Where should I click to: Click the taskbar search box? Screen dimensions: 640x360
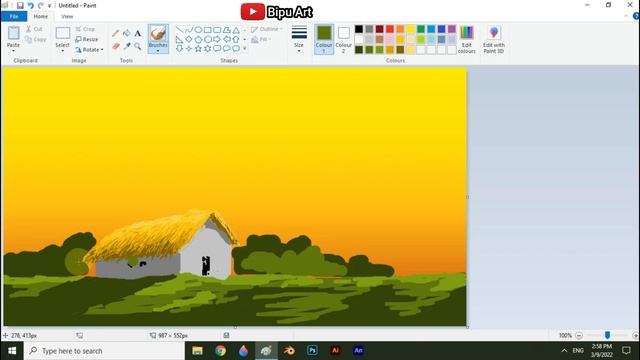pos(104,351)
